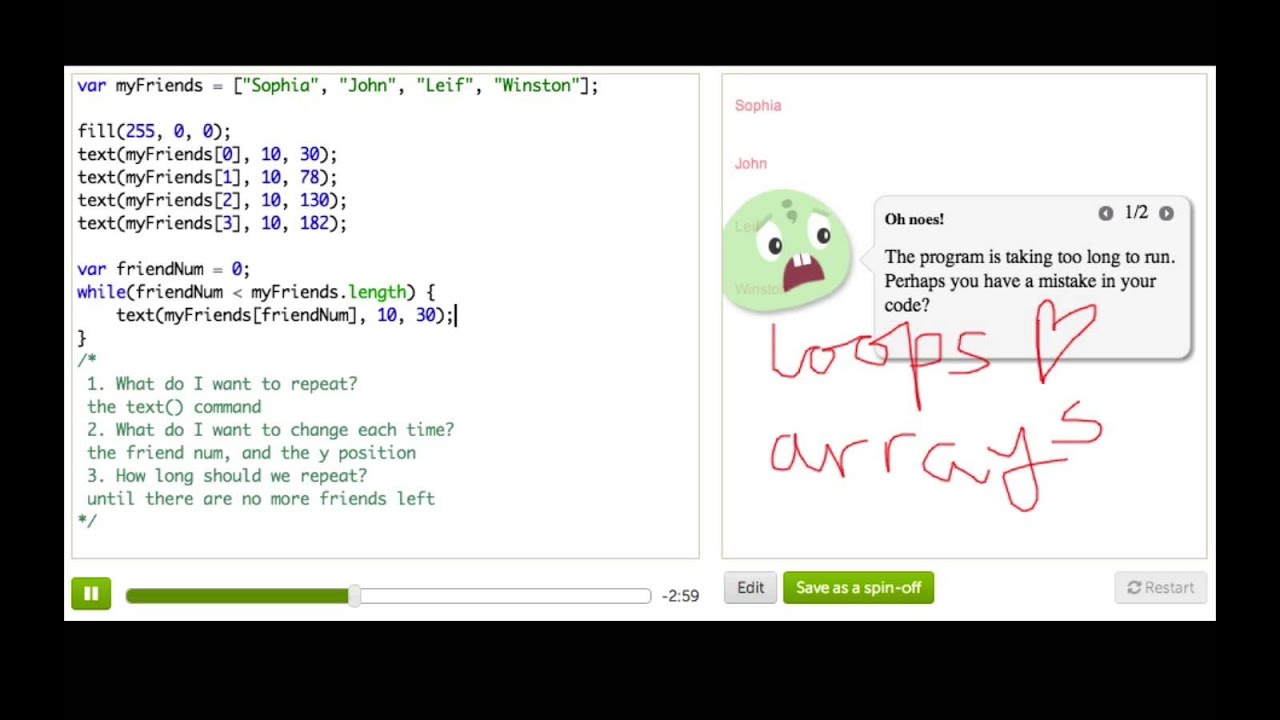
Task: Click the error message text about taking too long
Action: coord(1030,281)
